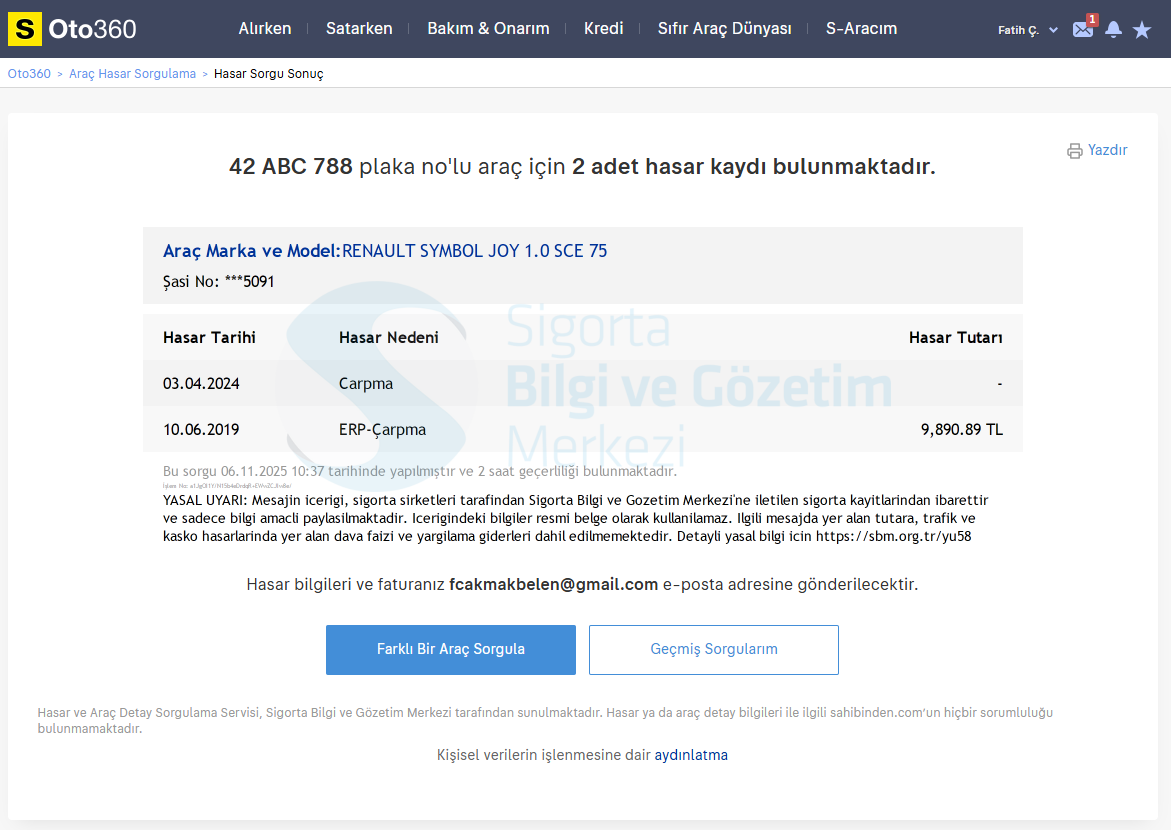Go to Araç Hasar Sorgulama breadcrumb
This screenshot has width=1171, height=830.
(x=132, y=74)
